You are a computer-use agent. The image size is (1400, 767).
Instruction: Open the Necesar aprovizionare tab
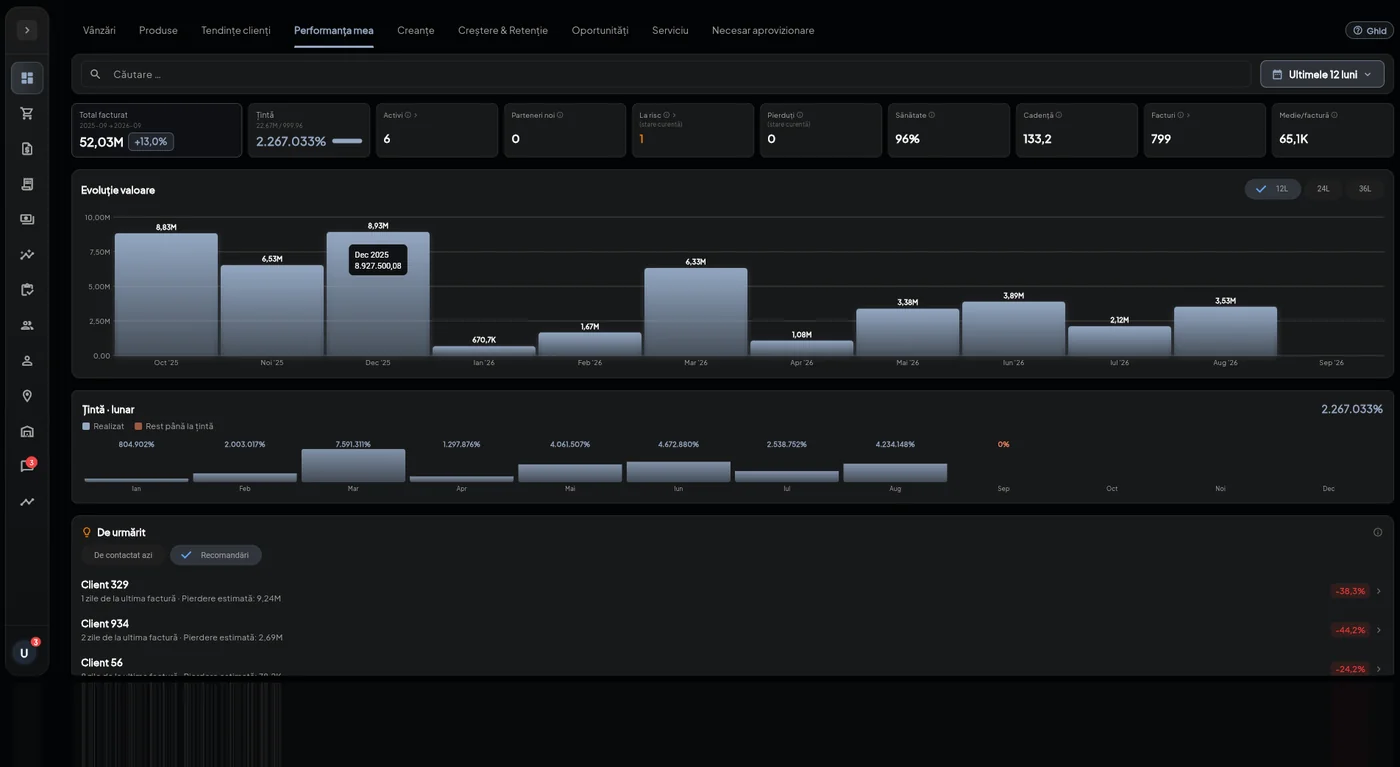point(763,30)
